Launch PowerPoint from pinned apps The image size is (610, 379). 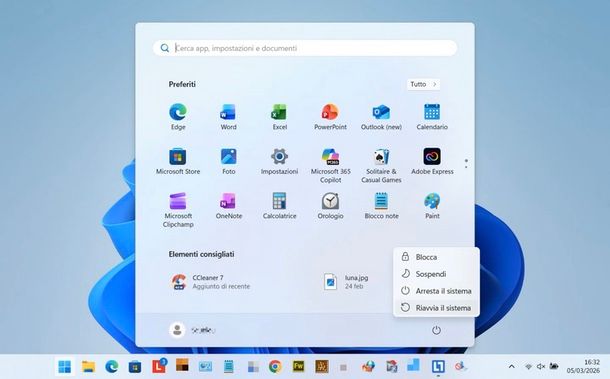[330, 116]
